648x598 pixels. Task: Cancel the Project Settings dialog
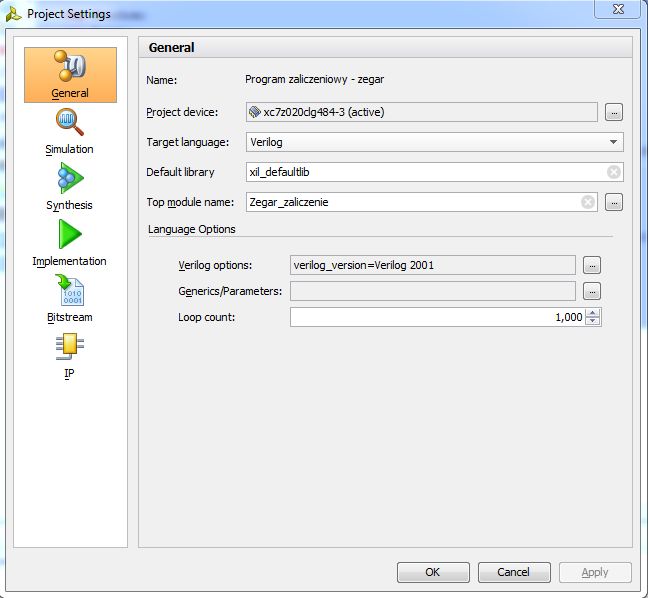tap(514, 572)
